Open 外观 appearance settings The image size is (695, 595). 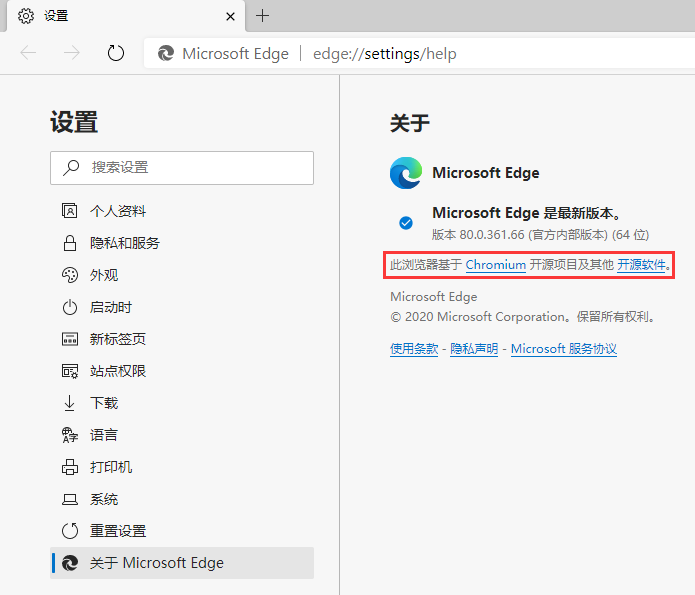[x=182, y=275]
